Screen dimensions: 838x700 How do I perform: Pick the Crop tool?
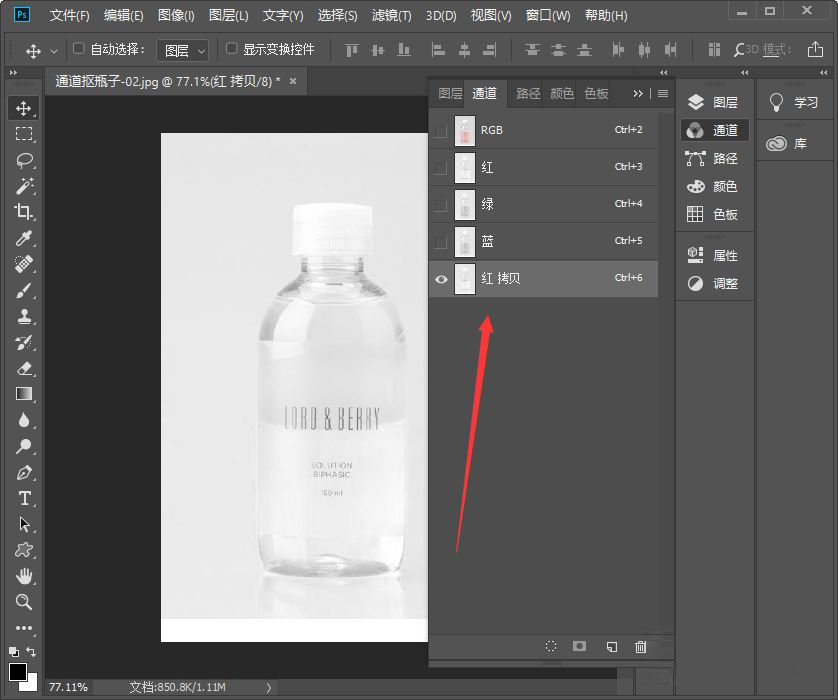(x=24, y=212)
